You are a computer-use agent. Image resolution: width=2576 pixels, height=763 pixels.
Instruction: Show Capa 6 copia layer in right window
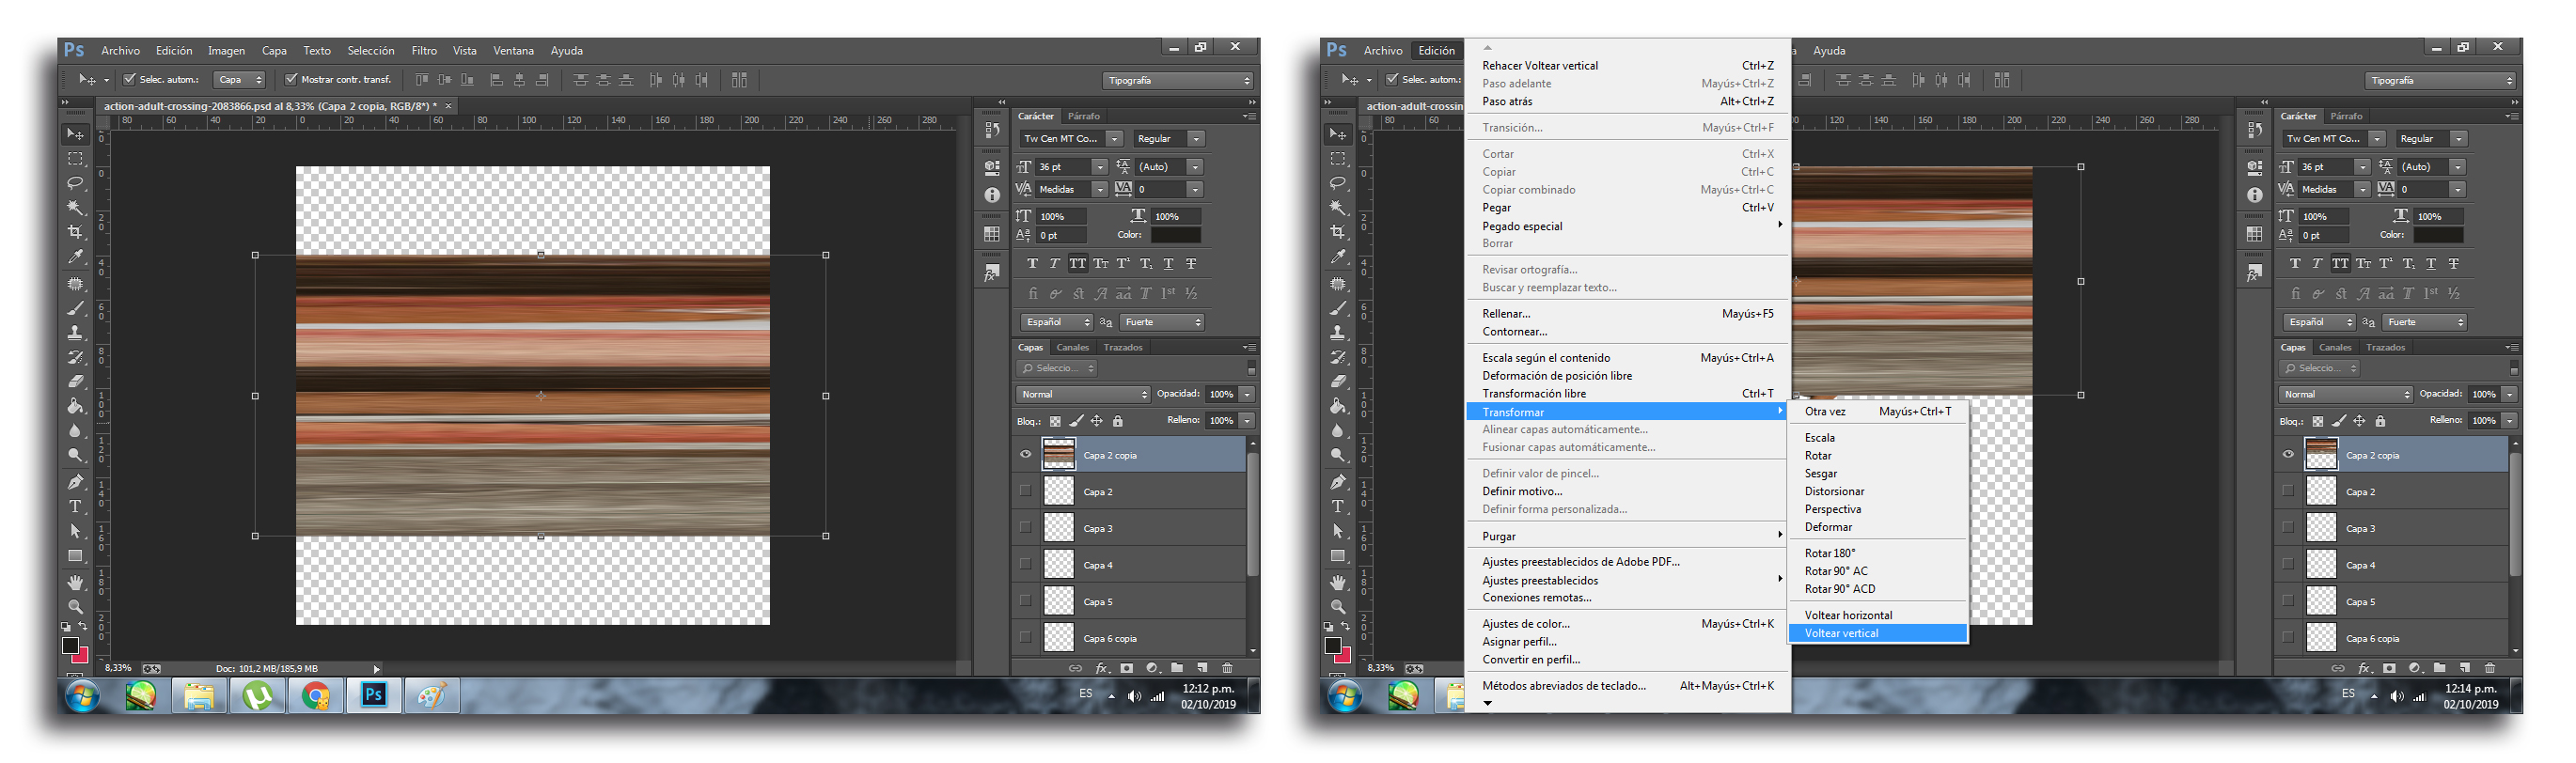(2288, 637)
